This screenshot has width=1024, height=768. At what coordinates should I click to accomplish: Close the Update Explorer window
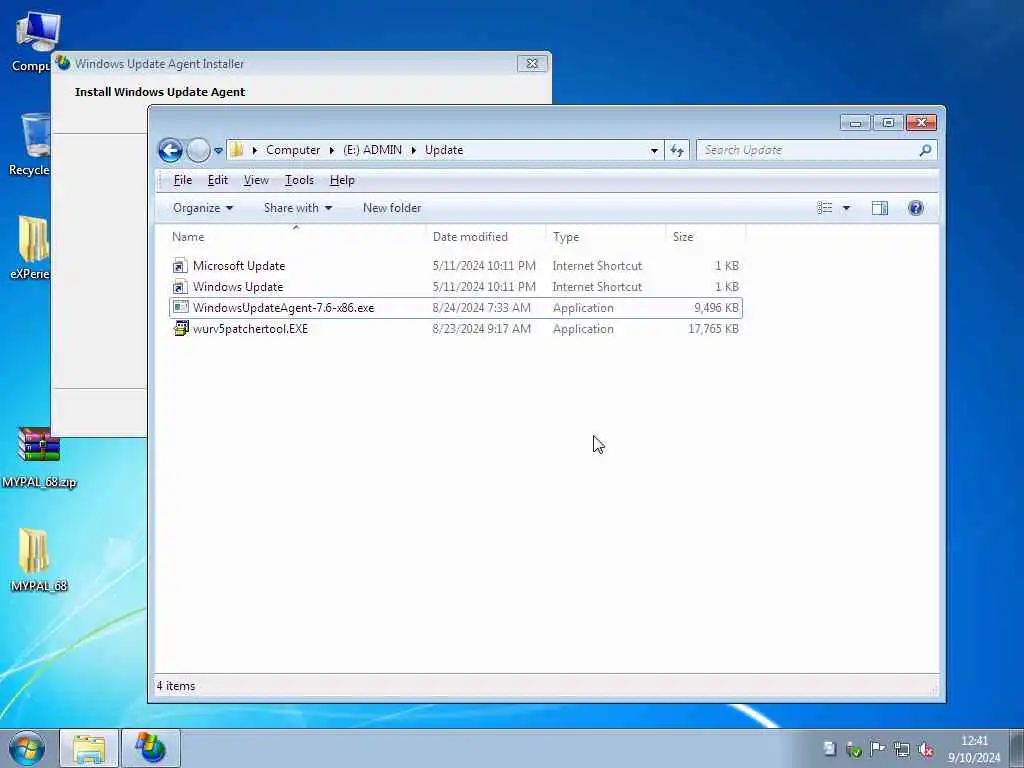pos(921,123)
